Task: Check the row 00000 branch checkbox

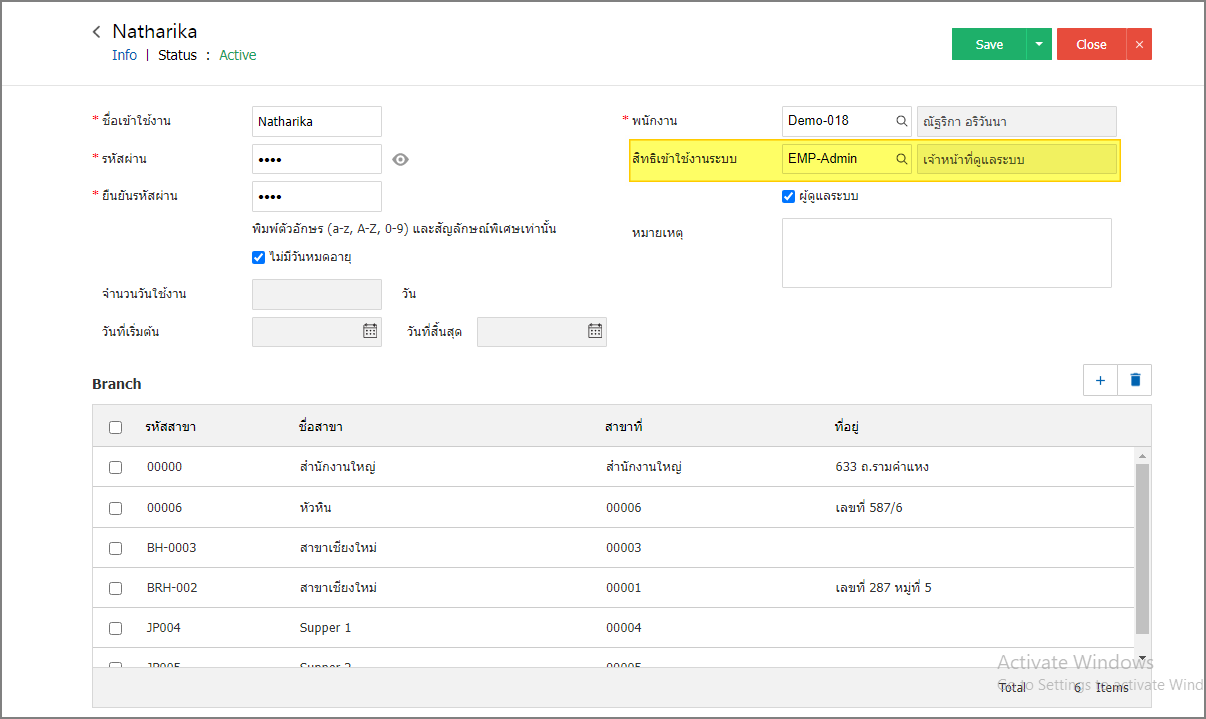Action: click(x=115, y=467)
